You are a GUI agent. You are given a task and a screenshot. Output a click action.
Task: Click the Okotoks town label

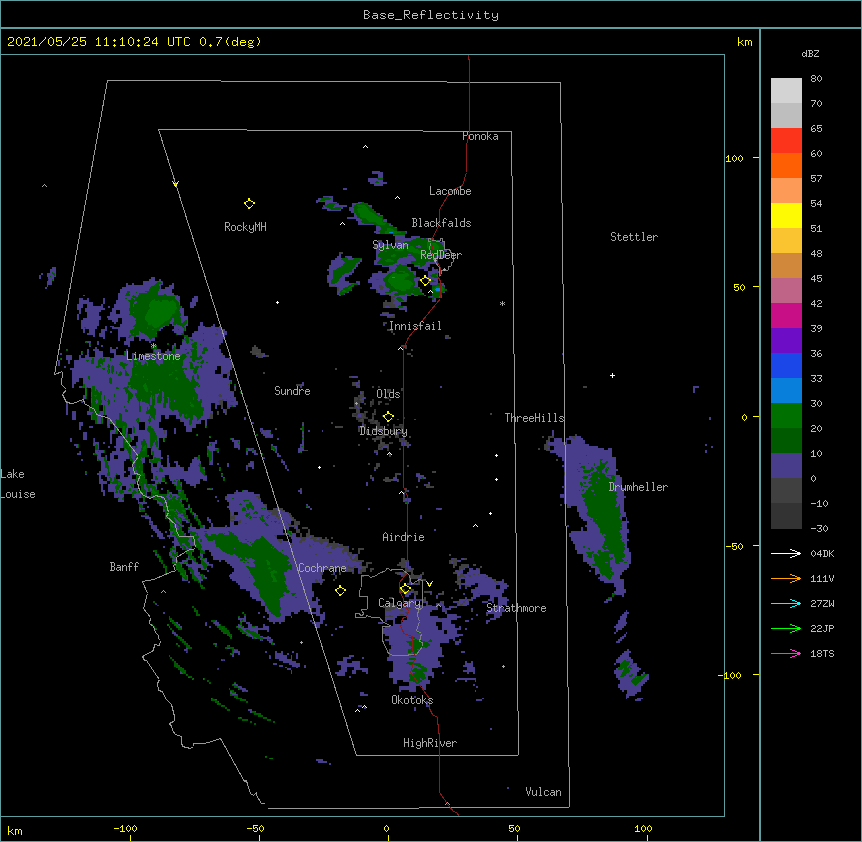[x=412, y=700]
